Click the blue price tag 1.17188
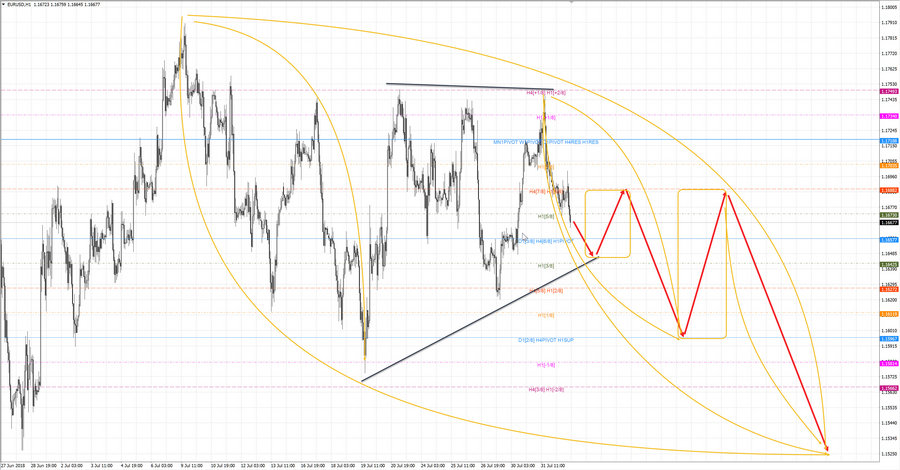Image resolution: width=900 pixels, height=470 pixels. click(x=889, y=141)
